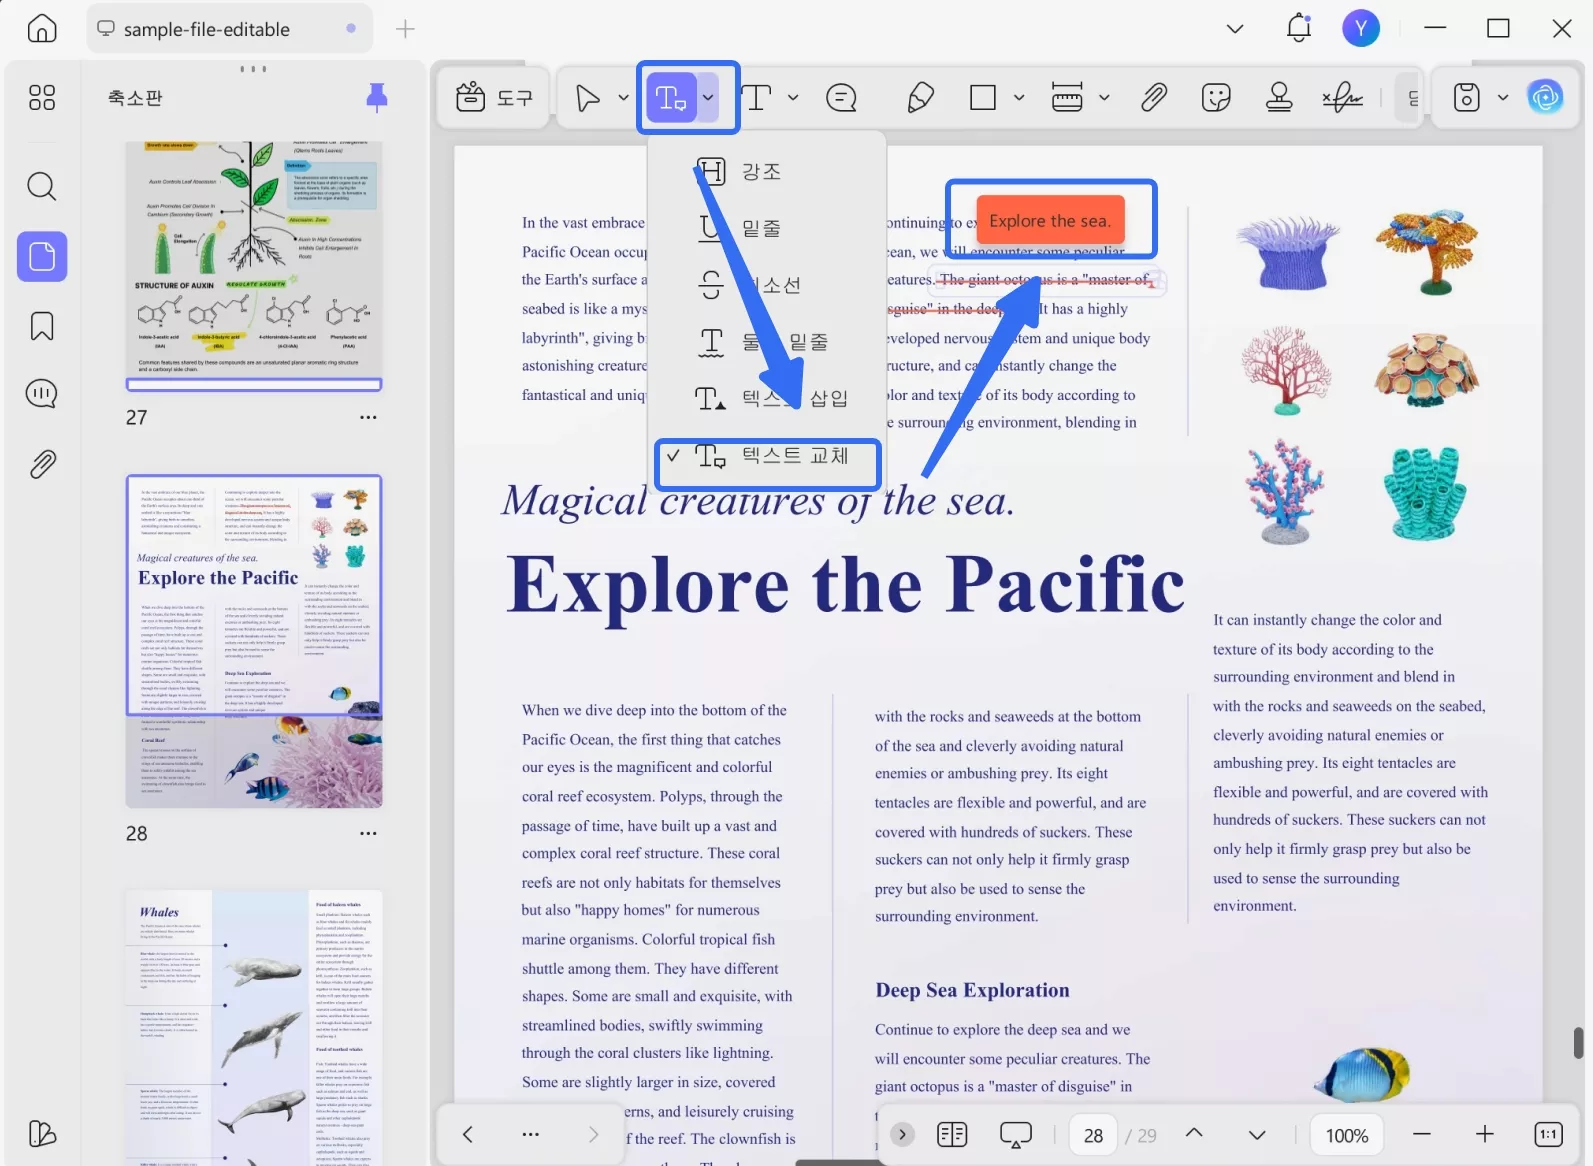Select the comment note tool
This screenshot has height=1166, width=1593.
(x=841, y=97)
